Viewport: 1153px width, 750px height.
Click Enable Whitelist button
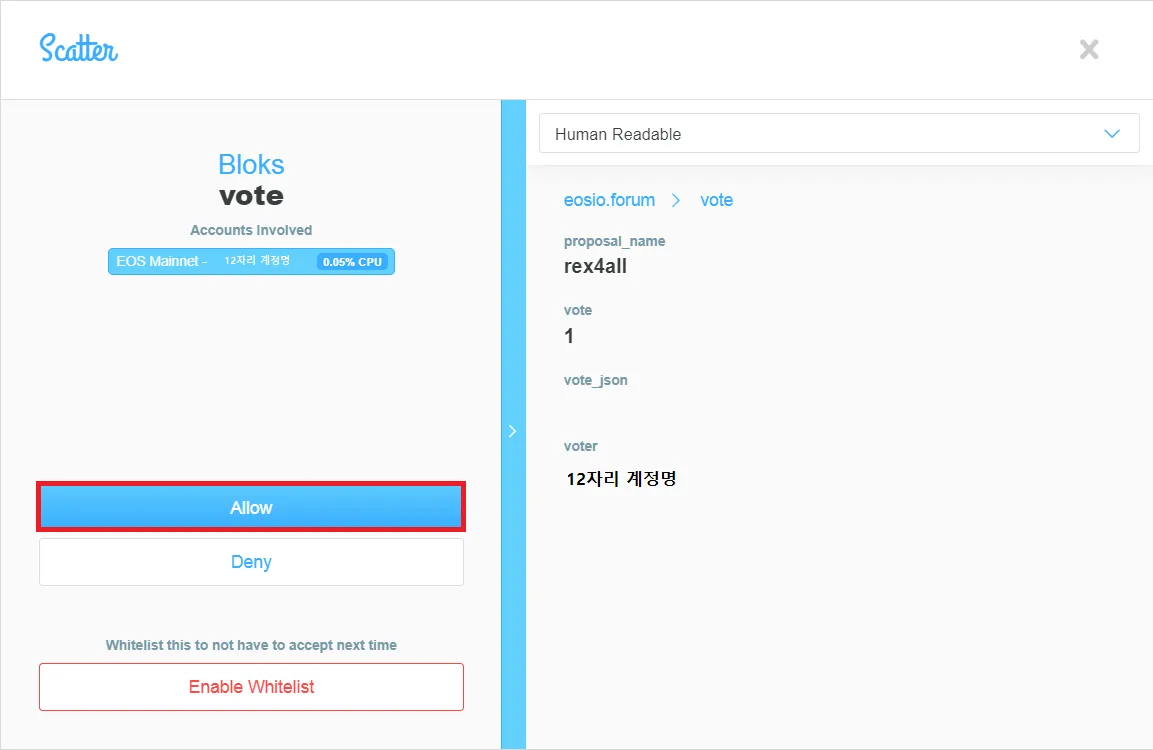click(251, 687)
